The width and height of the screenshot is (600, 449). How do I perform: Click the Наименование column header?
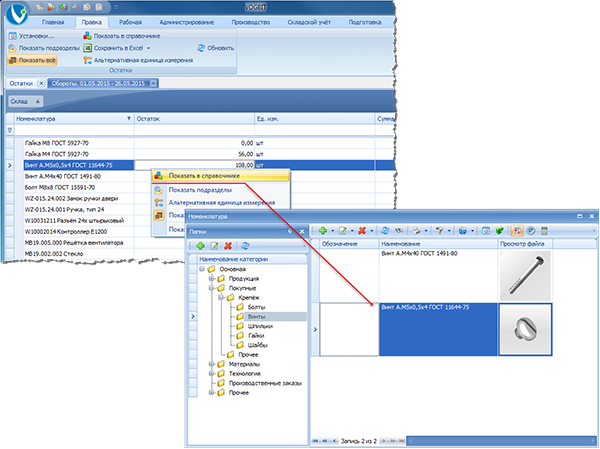click(x=439, y=243)
